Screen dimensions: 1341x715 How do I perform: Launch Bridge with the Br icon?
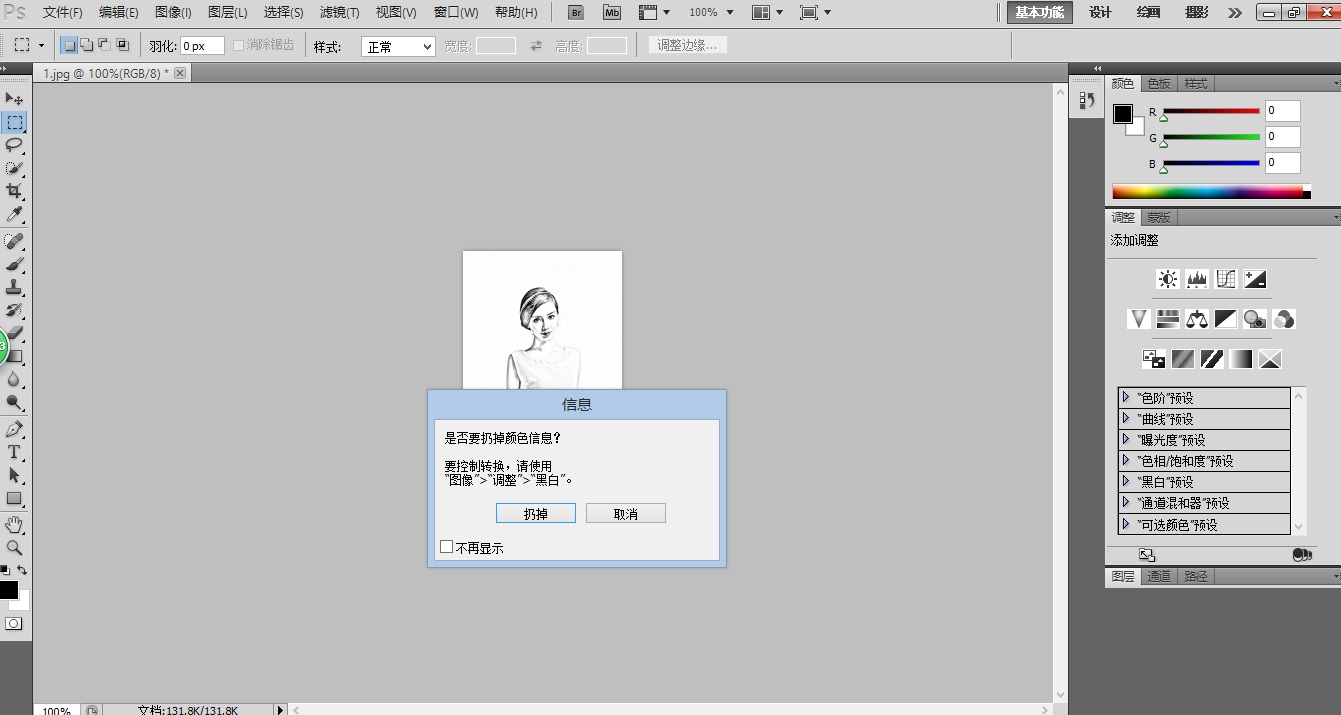pos(576,13)
